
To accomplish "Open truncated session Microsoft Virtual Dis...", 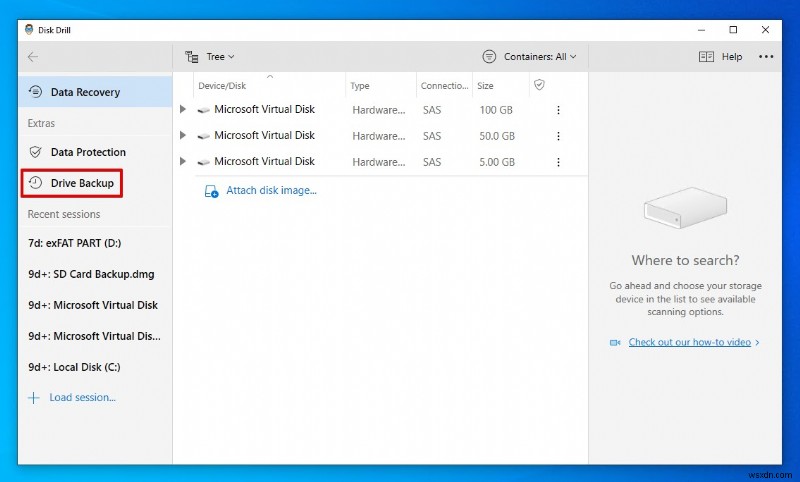I will (x=94, y=336).
